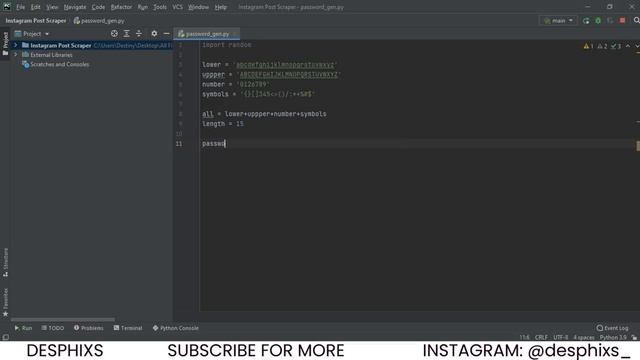Open the Terminal tool window
640x360 pixels.
128,328
